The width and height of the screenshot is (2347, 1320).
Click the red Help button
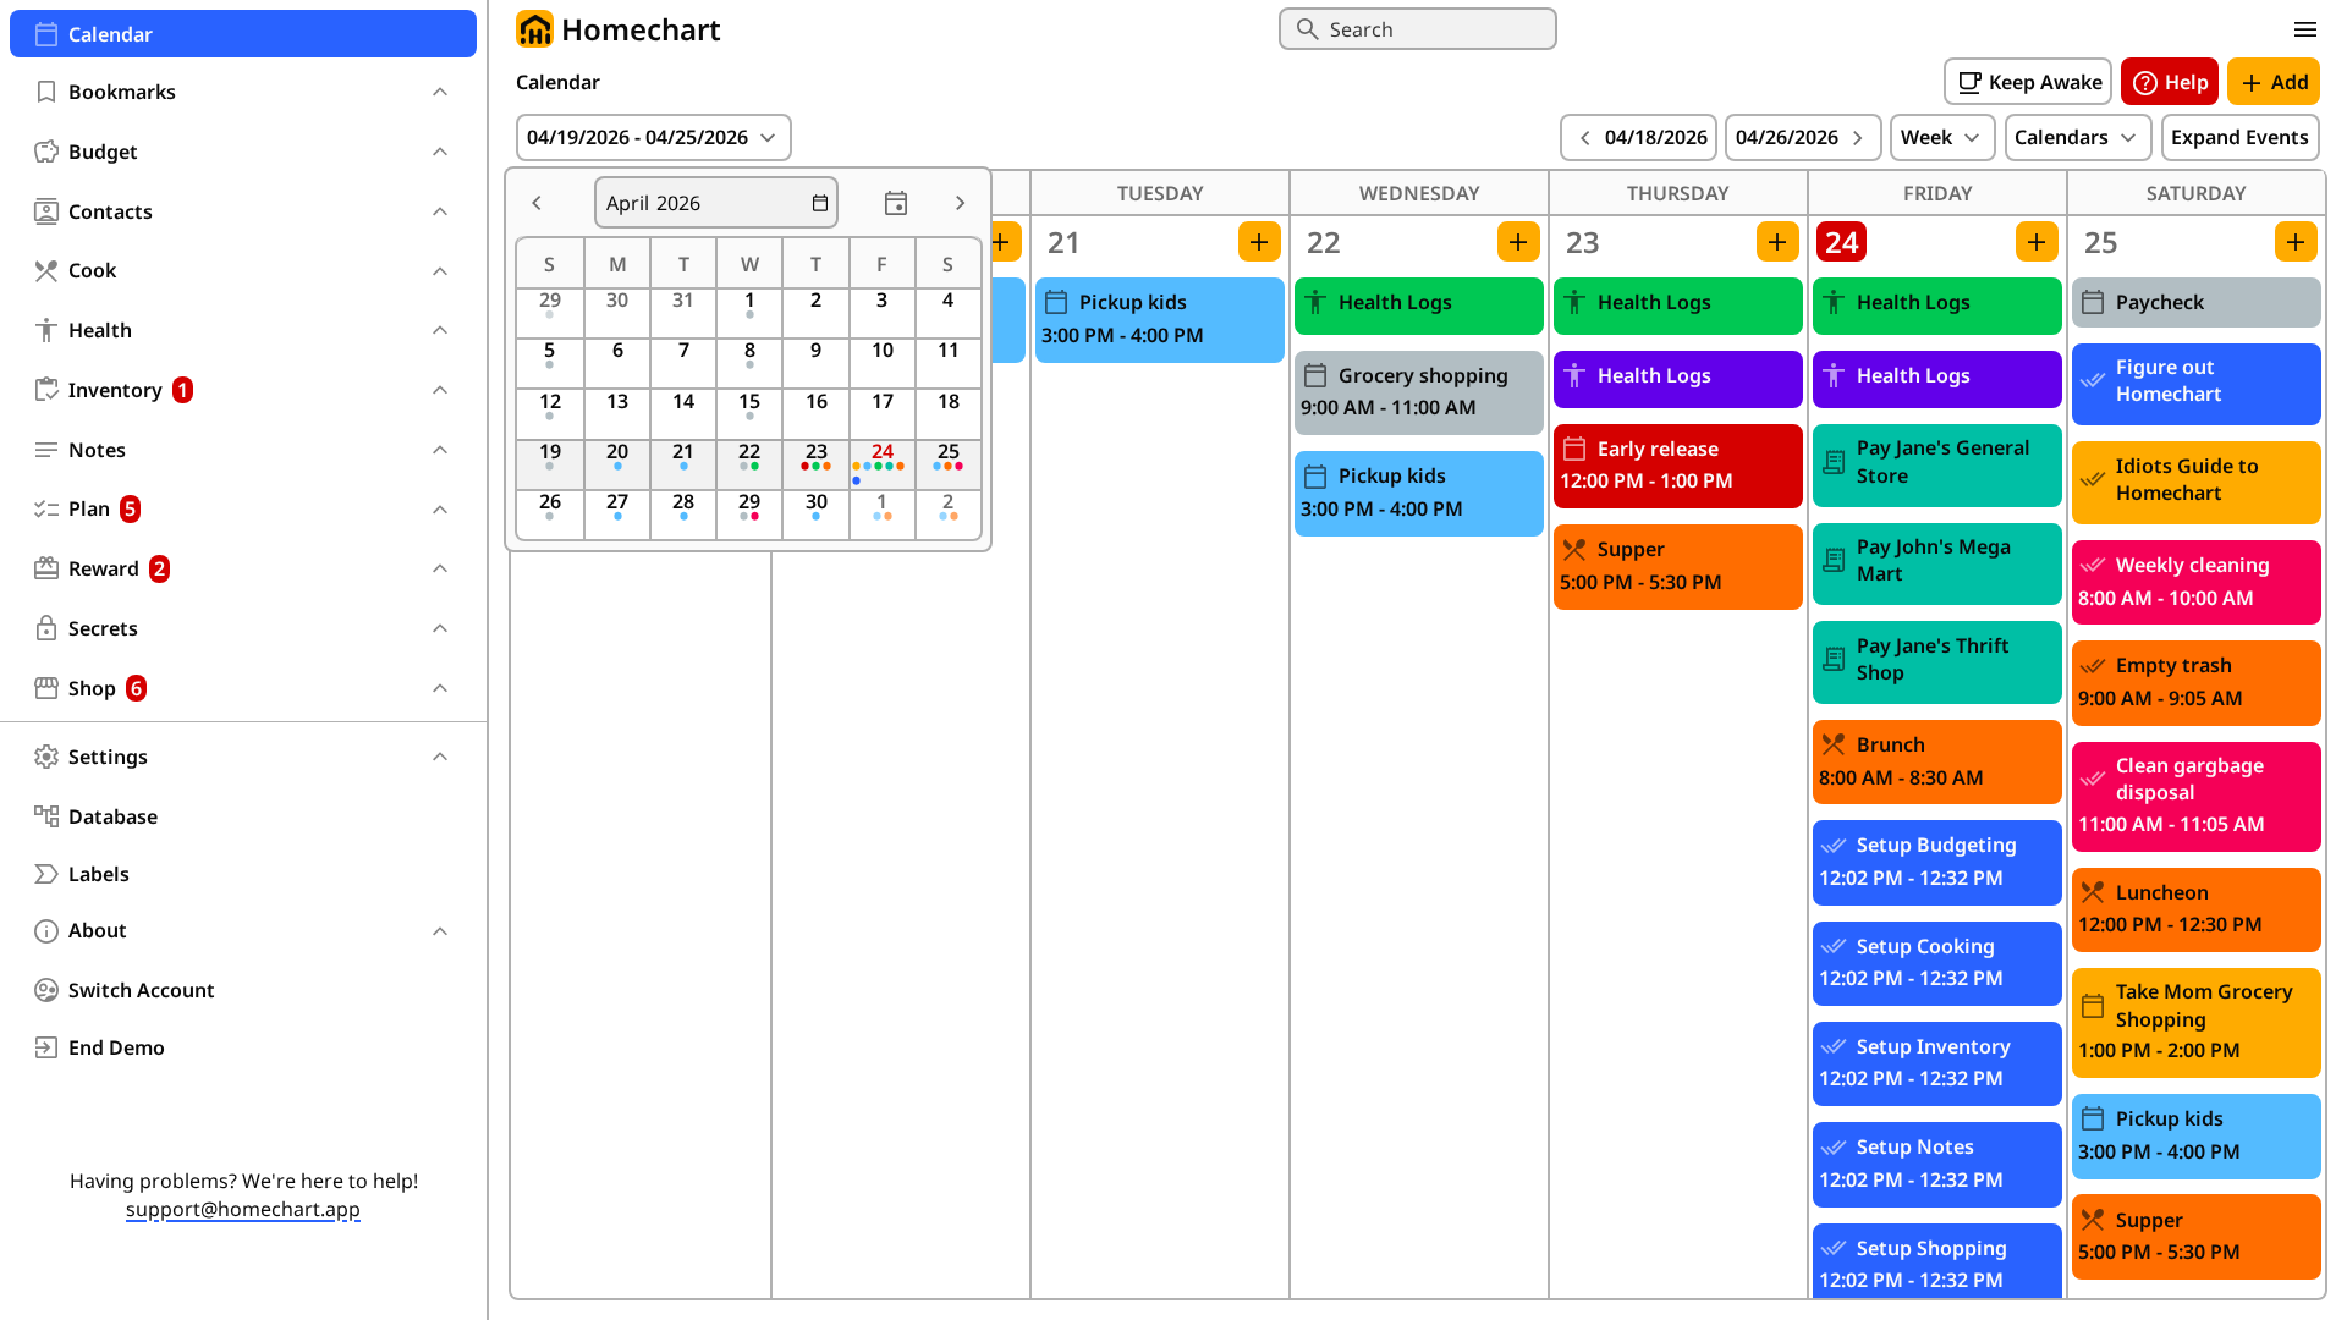[x=2169, y=82]
